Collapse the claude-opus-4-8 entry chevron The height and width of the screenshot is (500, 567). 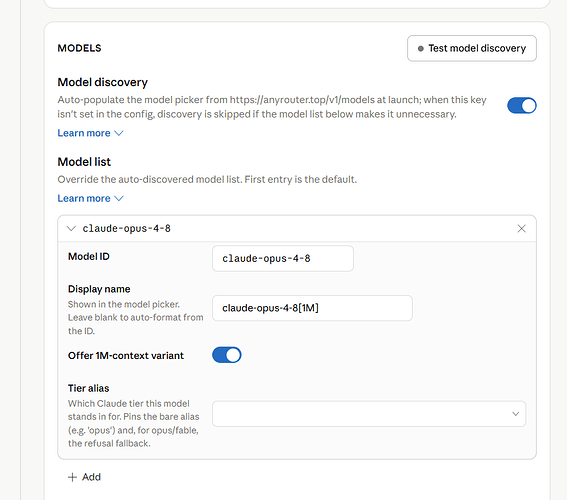(71, 228)
